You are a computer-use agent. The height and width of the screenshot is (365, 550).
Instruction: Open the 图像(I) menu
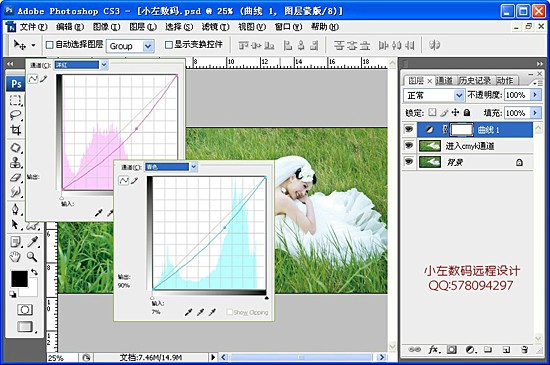point(106,27)
